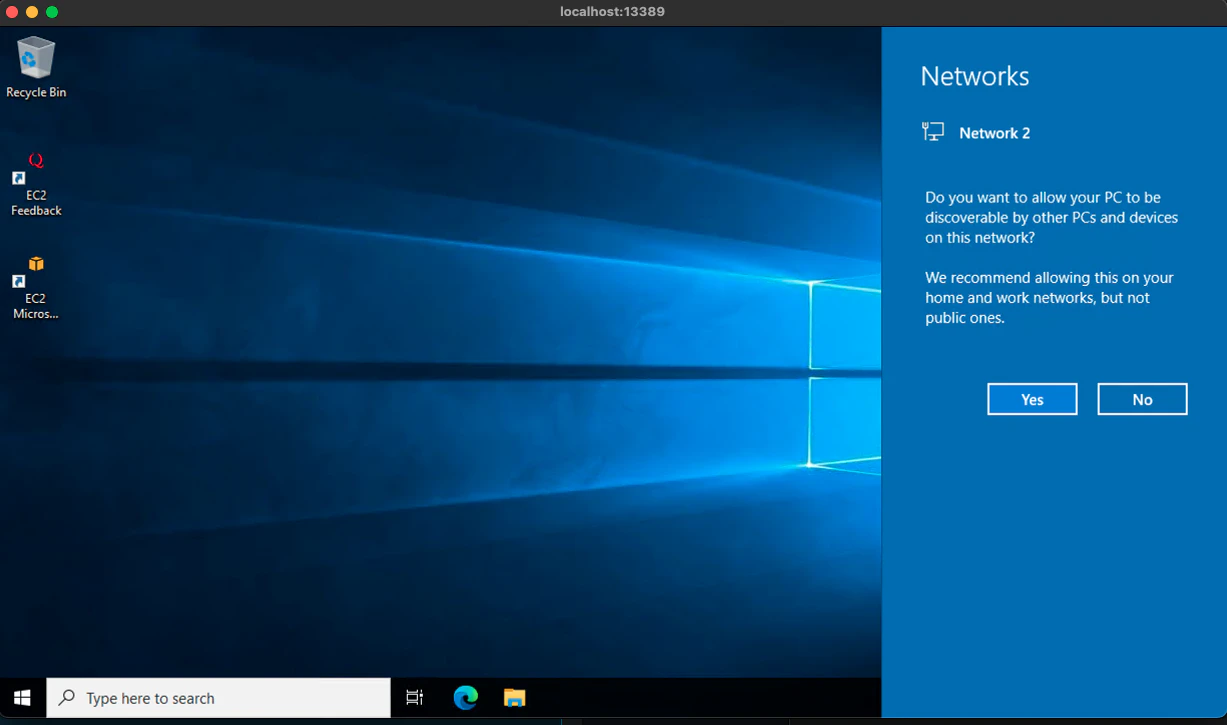The height and width of the screenshot is (725, 1227).
Task: Click the macOS red close window button
Action: coord(13,12)
